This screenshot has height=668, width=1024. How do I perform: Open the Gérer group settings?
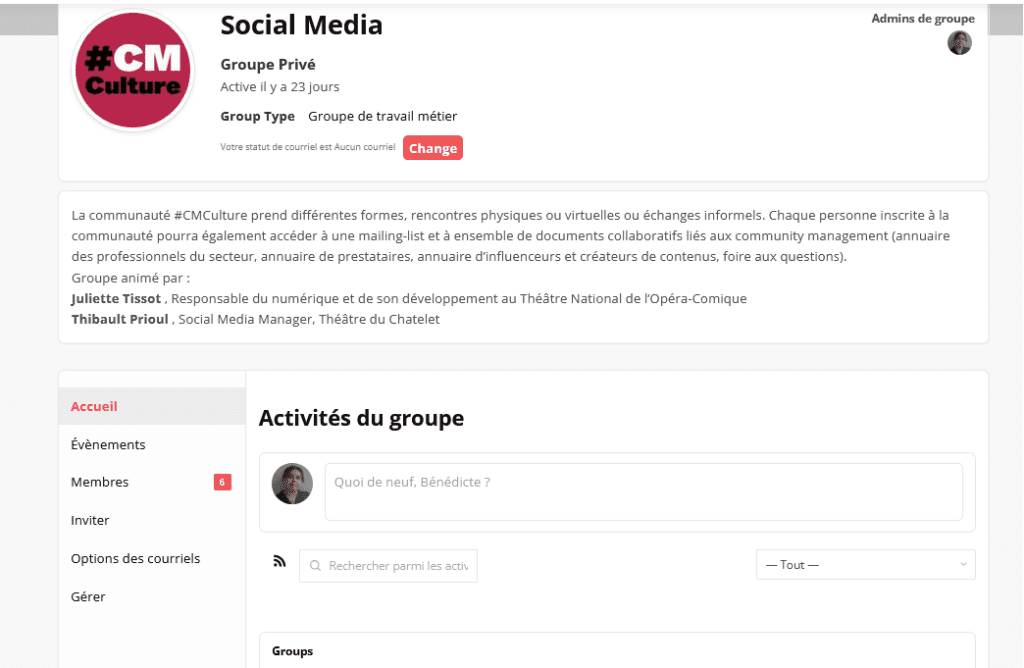pos(88,596)
